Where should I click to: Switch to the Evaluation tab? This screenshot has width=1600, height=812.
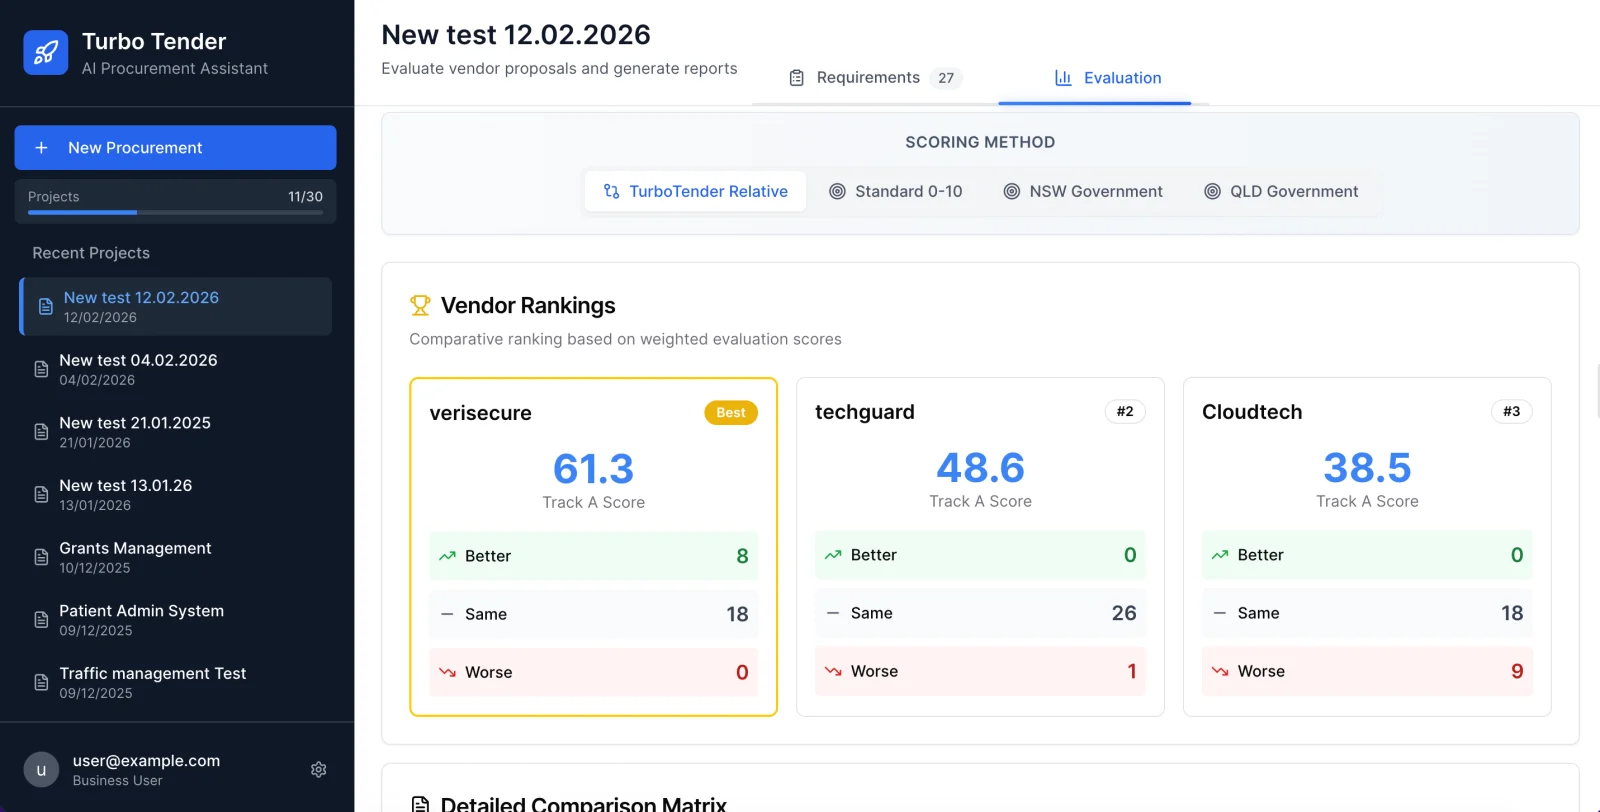click(1108, 78)
